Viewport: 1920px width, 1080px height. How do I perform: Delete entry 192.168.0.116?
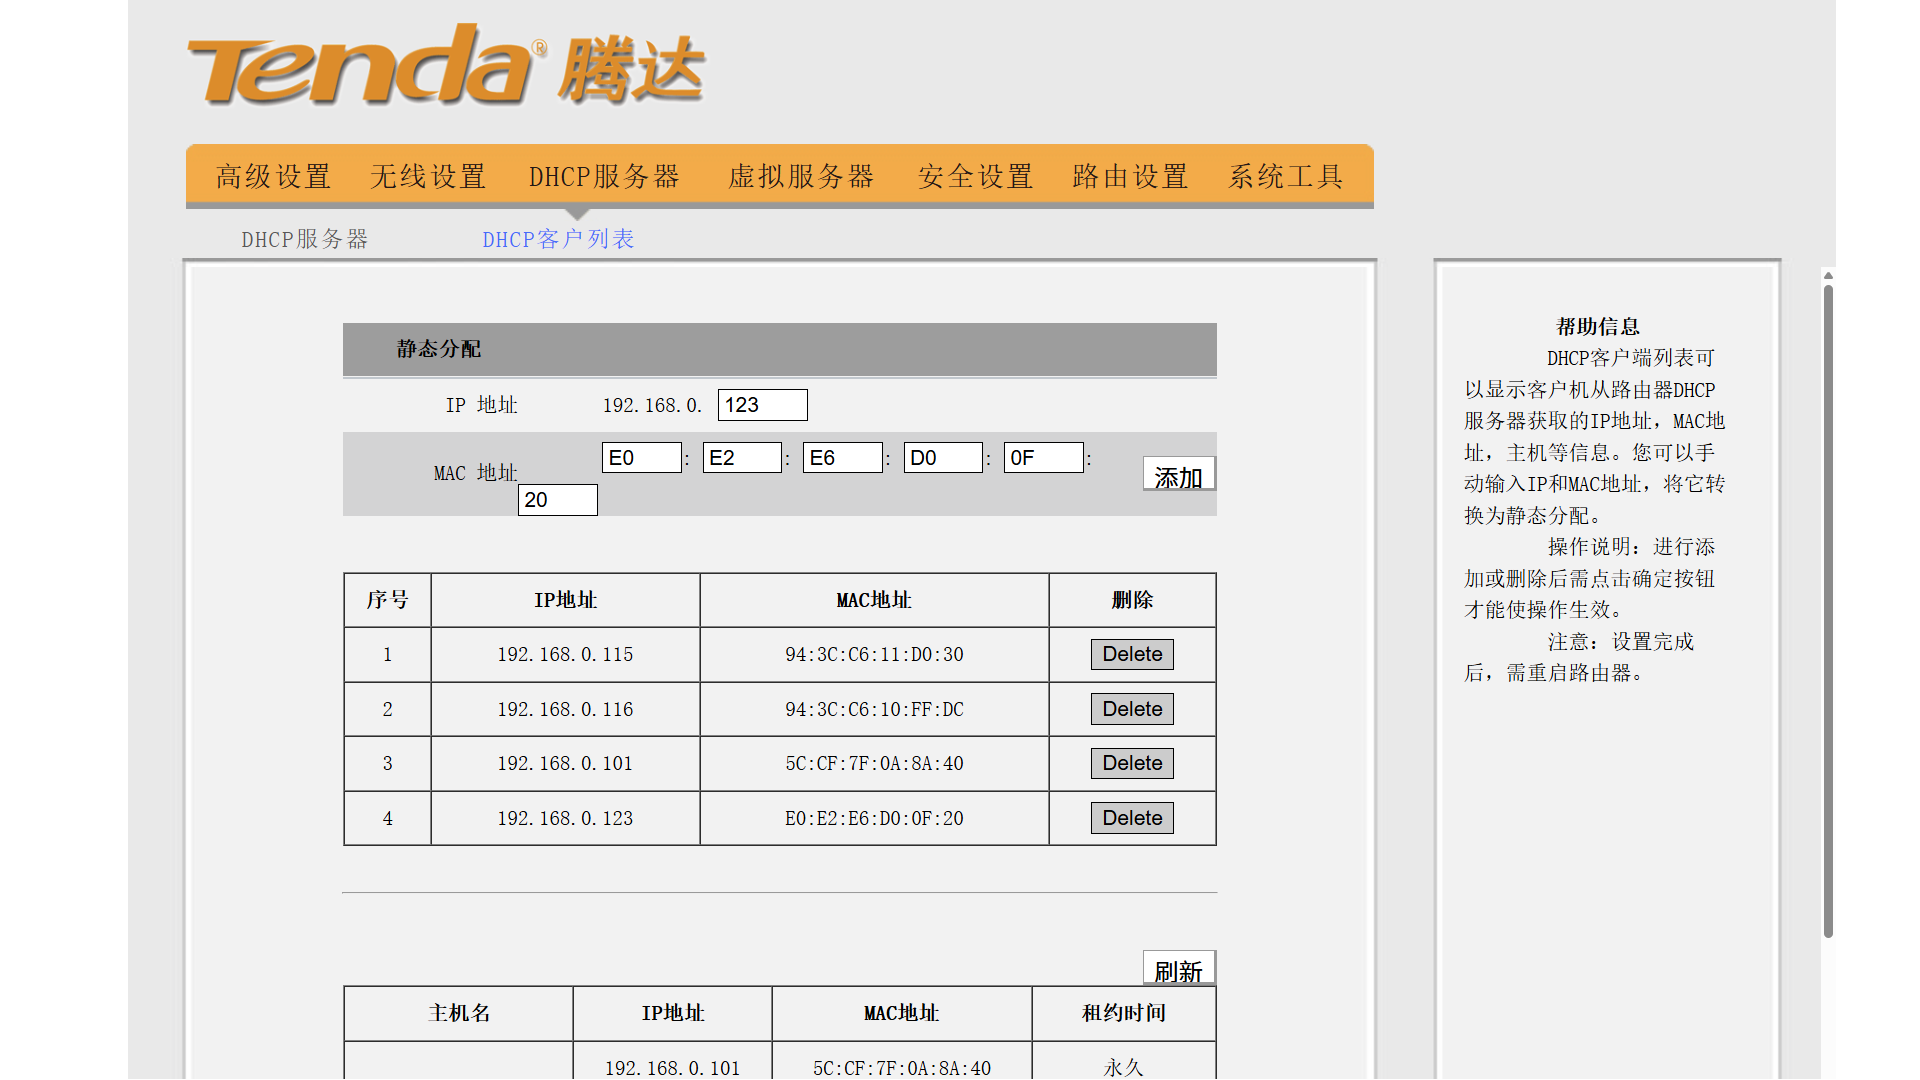[x=1132, y=709]
